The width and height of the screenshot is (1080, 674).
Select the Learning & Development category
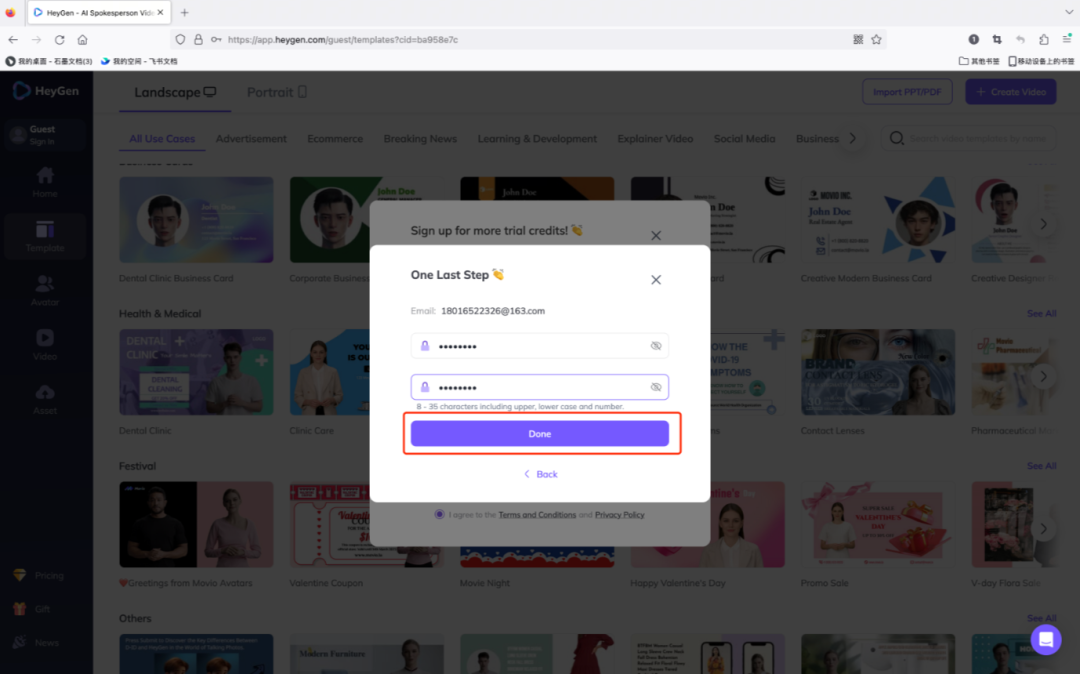coord(537,138)
